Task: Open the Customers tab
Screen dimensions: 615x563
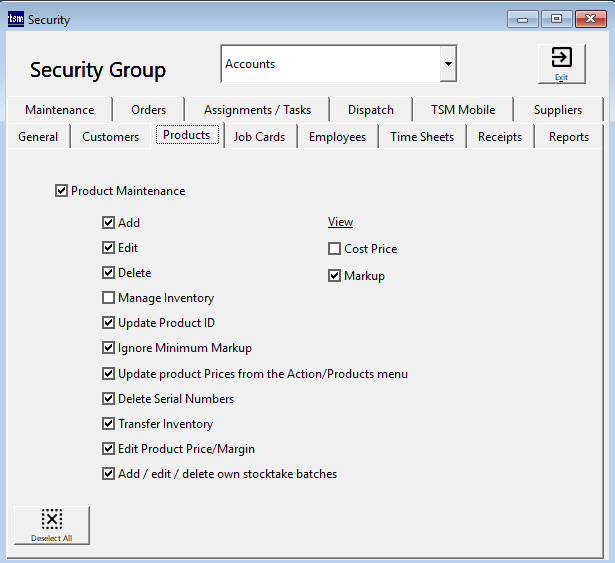Action: click(x=110, y=137)
